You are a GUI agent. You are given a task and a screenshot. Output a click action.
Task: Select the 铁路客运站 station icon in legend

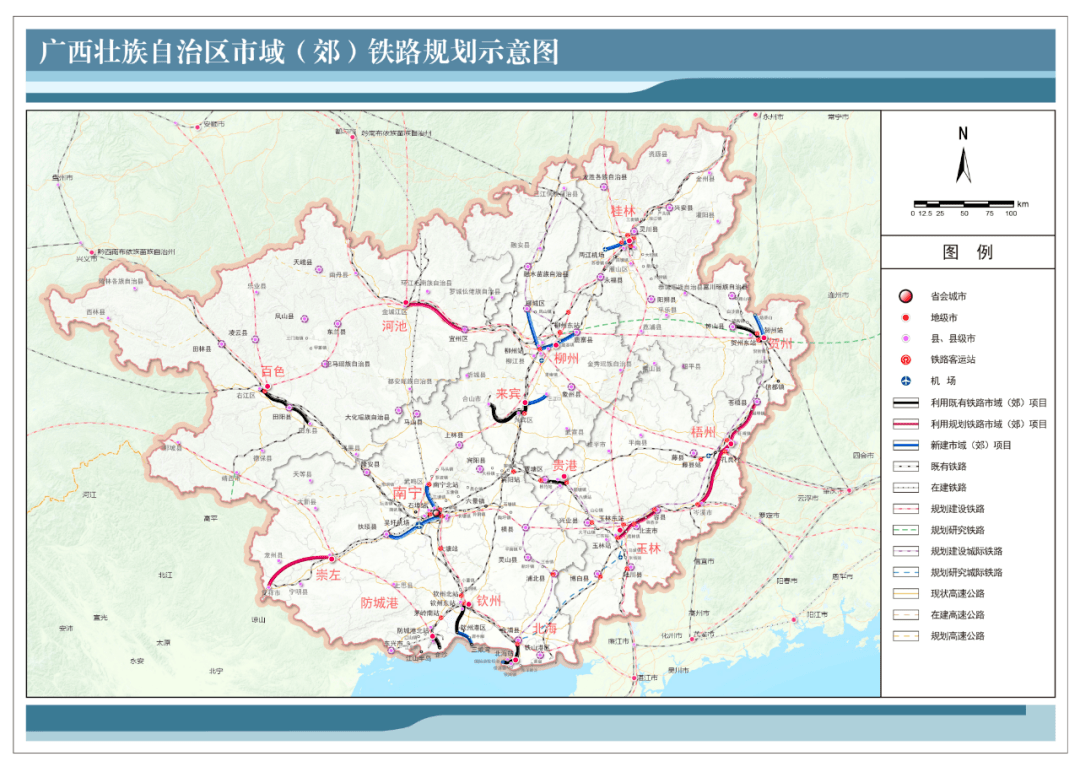click(x=904, y=357)
